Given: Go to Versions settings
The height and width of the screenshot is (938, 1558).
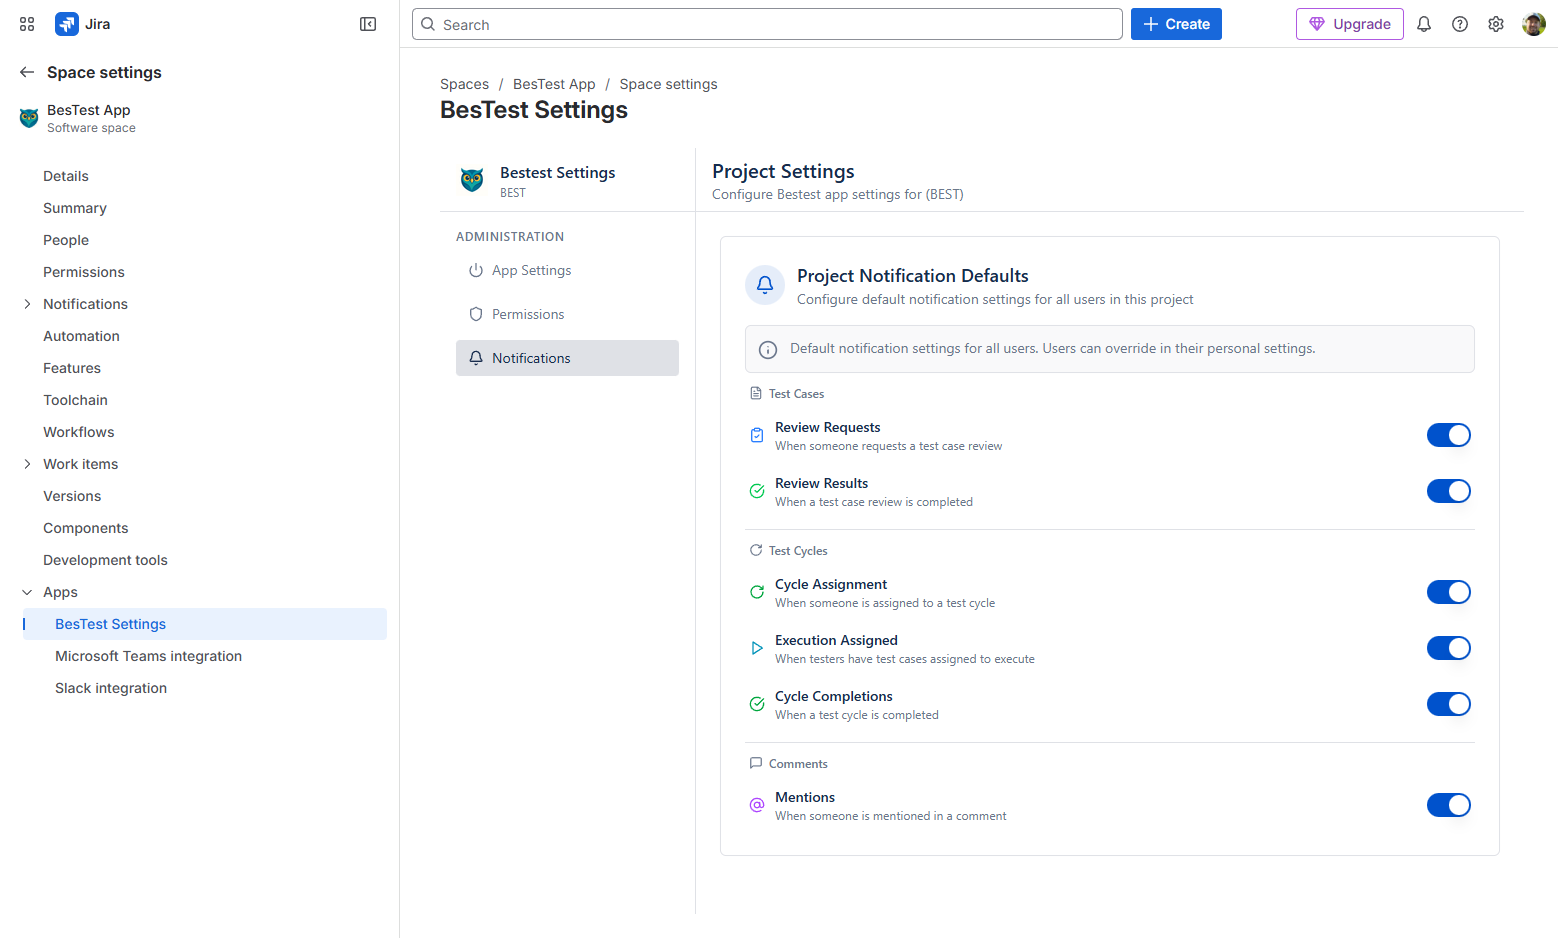Looking at the screenshot, I should click(x=72, y=496).
